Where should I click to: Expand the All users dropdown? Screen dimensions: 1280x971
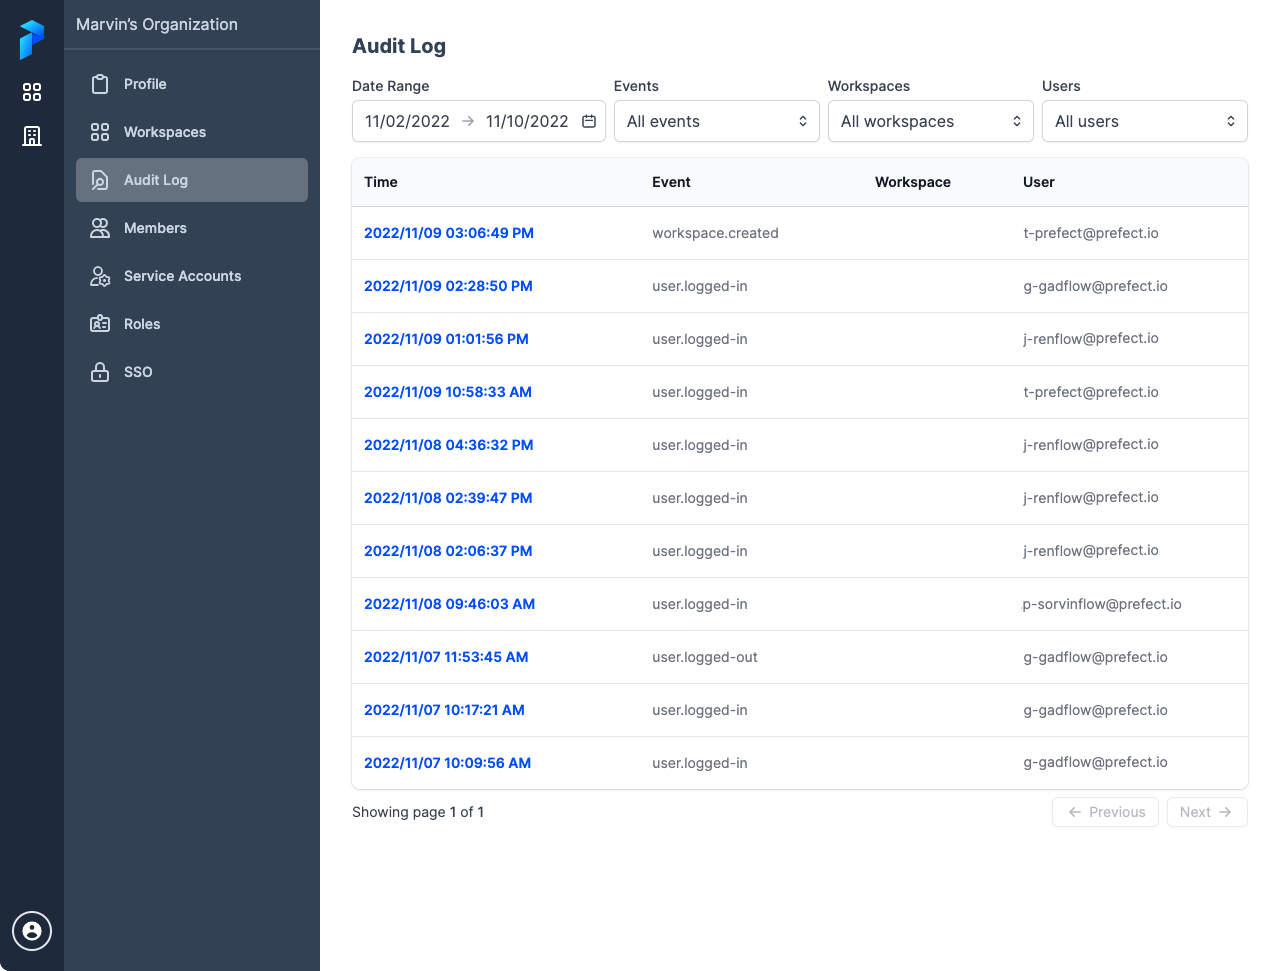(x=1145, y=121)
